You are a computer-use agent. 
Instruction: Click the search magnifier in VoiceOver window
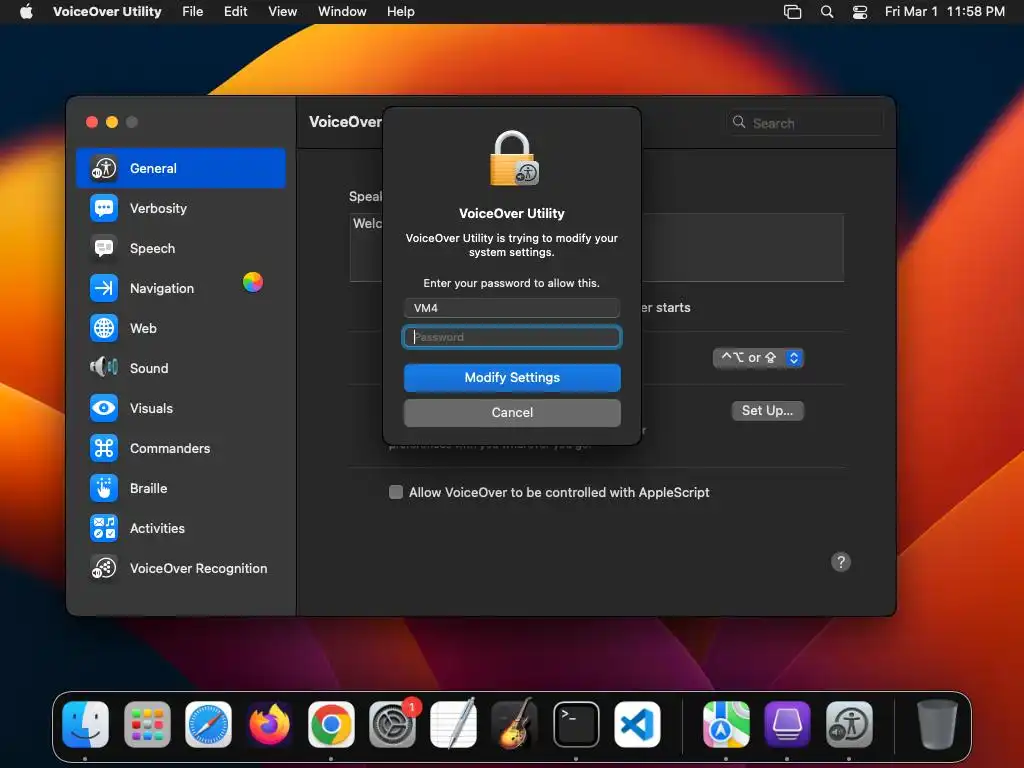pos(739,122)
